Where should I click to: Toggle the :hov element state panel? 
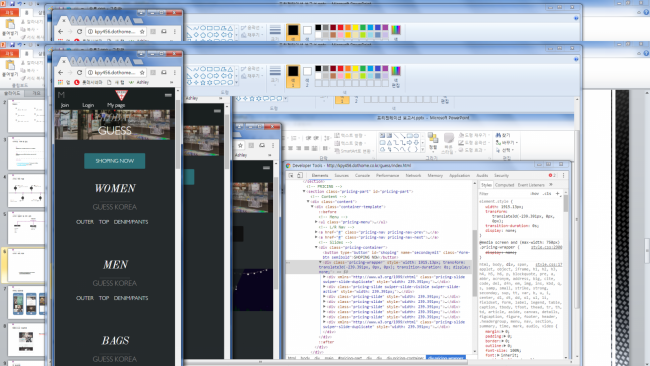(x=535, y=194)
